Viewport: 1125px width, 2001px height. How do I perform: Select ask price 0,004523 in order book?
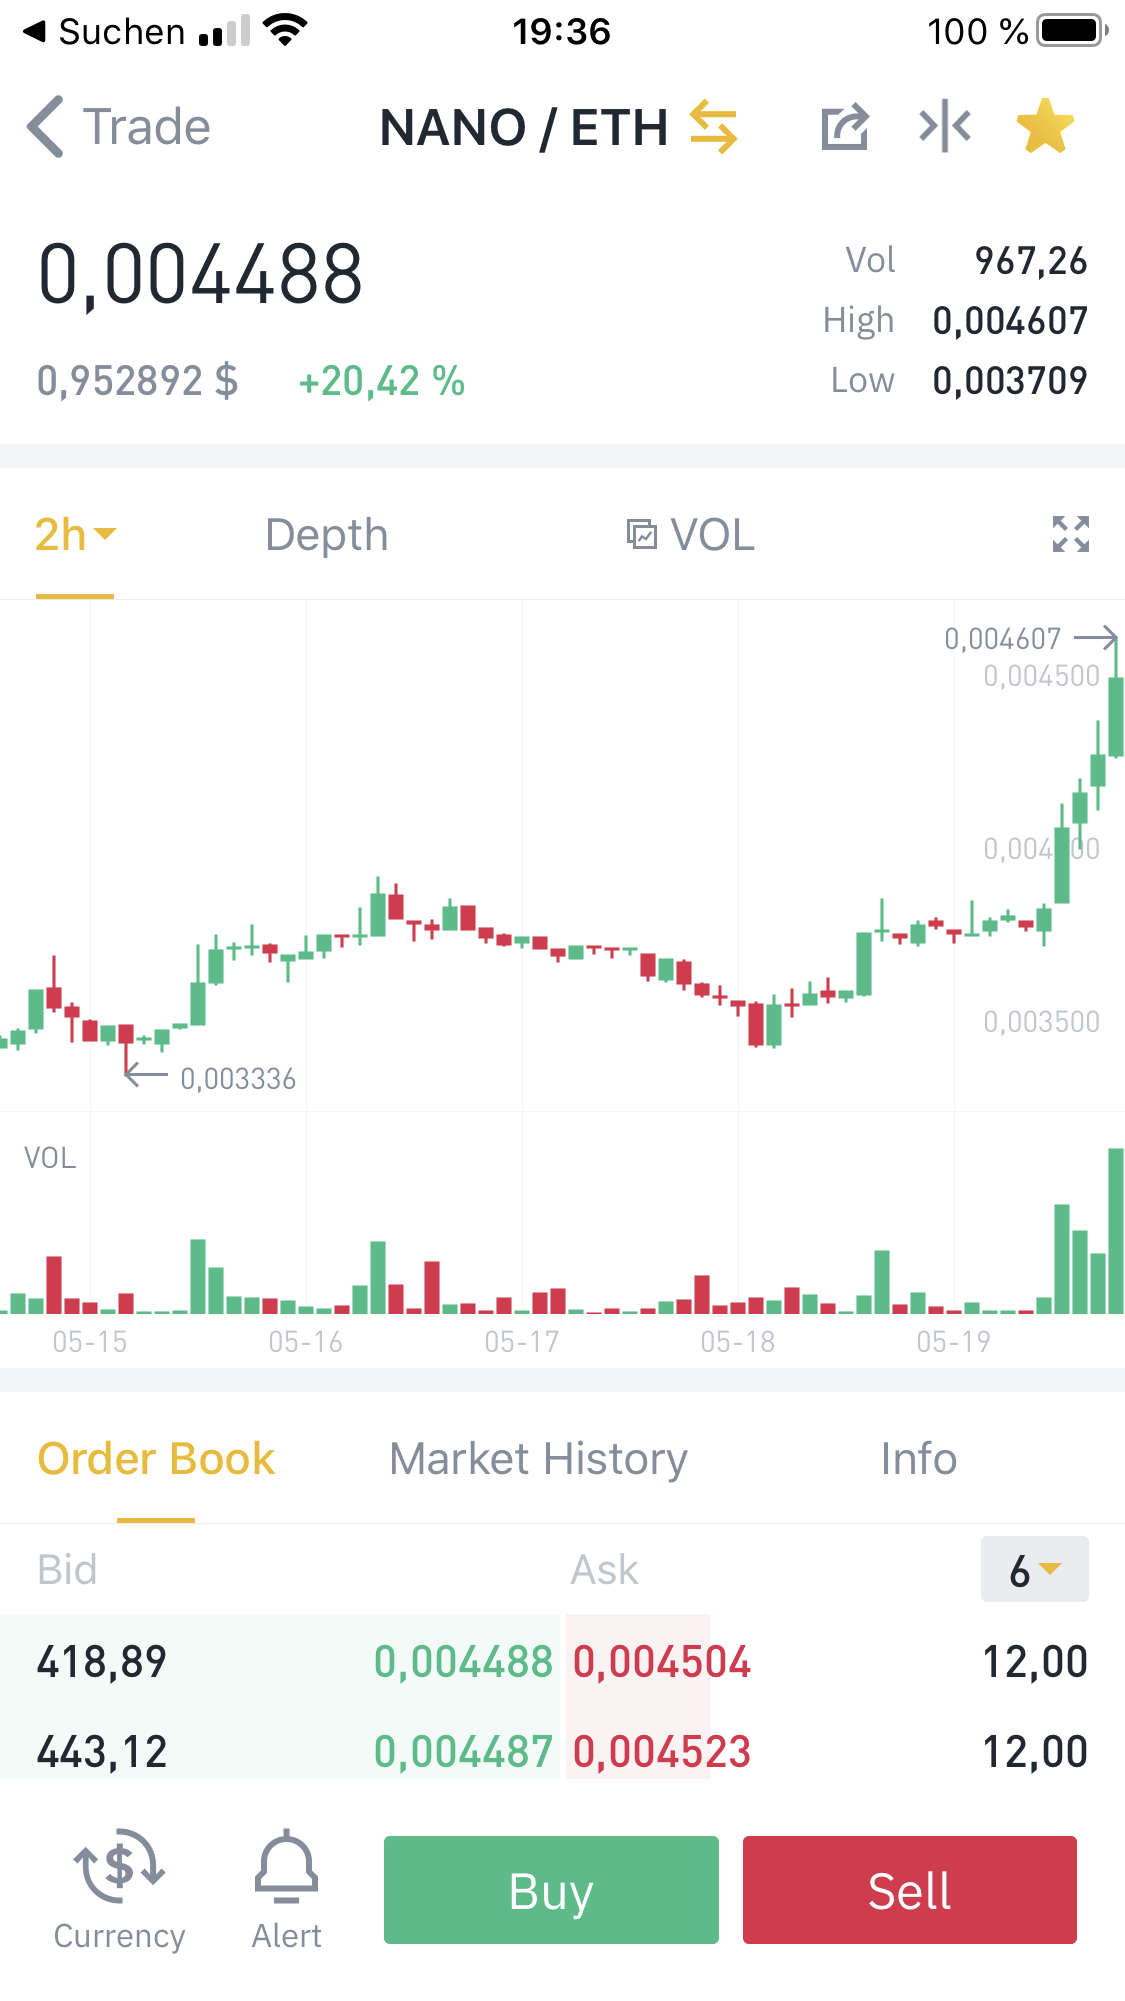click(x=662, y=1752)
